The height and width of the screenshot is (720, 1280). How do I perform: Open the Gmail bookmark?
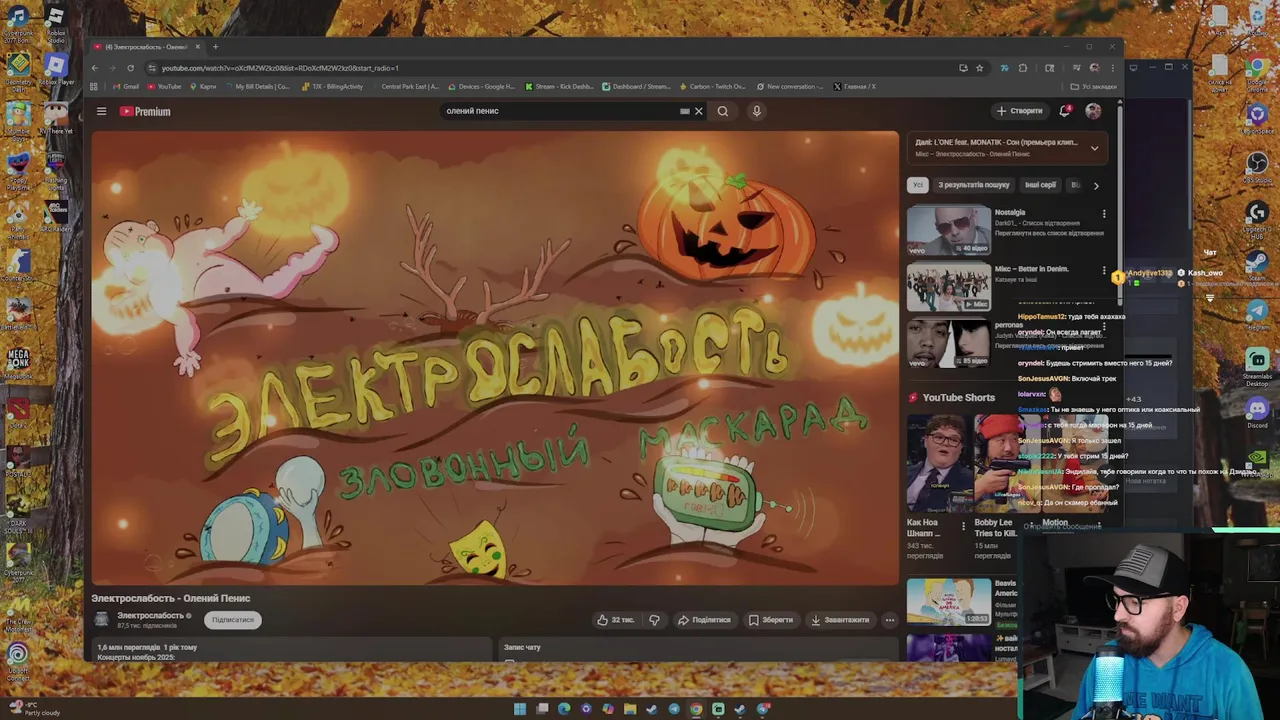126,87
